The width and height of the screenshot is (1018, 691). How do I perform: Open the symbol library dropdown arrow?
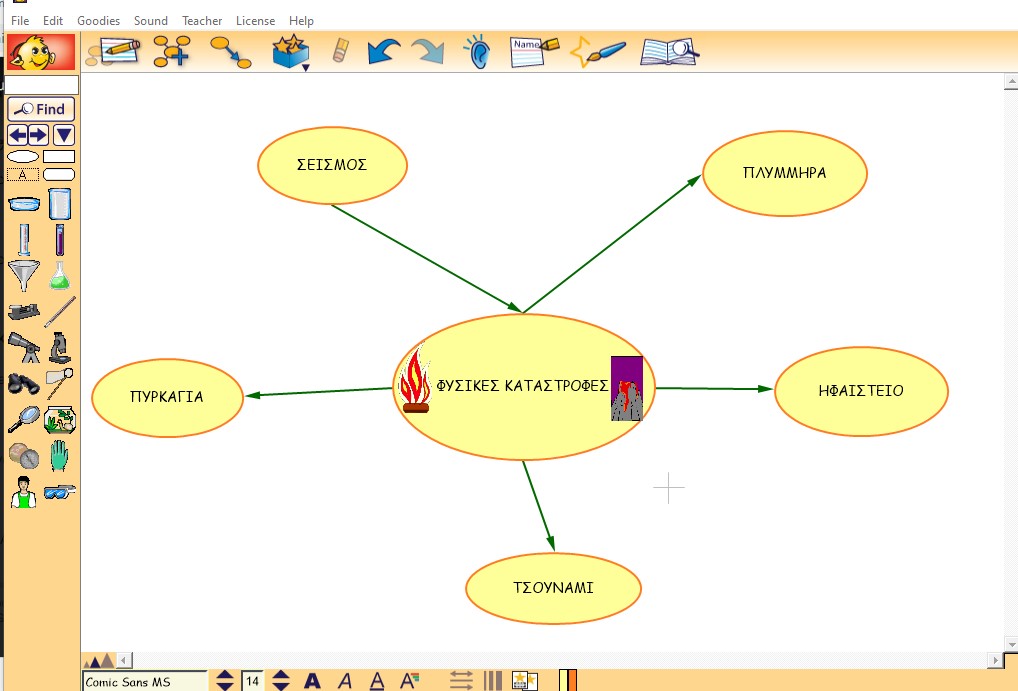[64, 135]
